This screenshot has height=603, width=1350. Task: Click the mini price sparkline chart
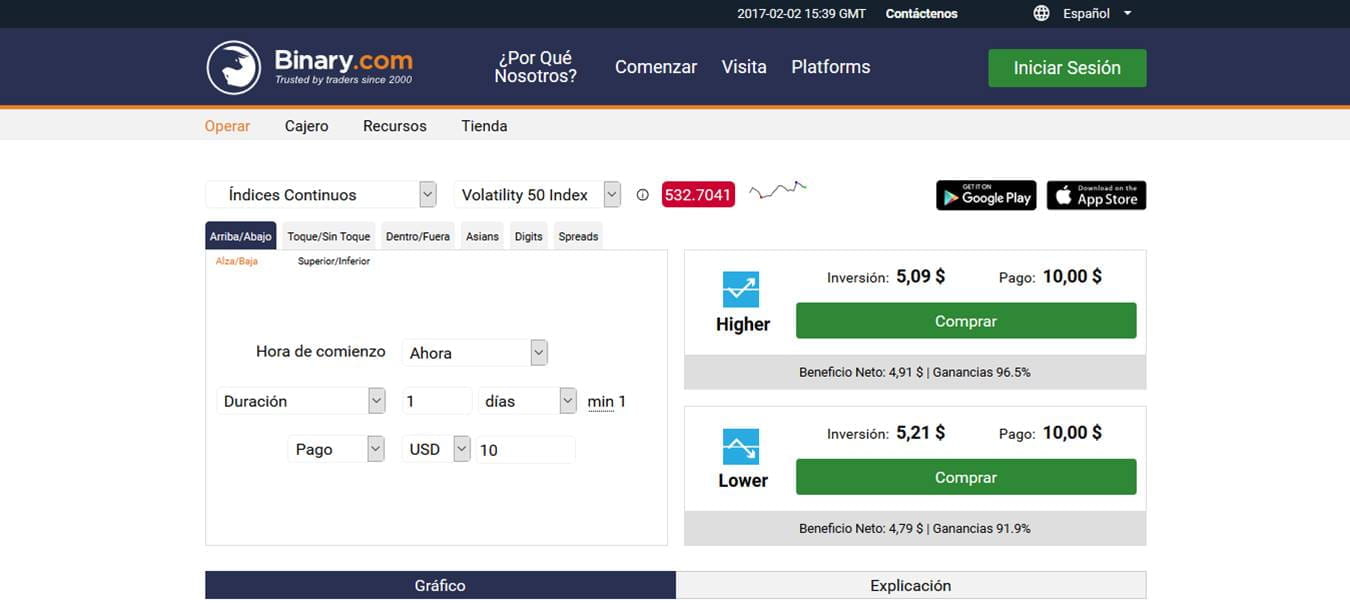coord(778,189)
